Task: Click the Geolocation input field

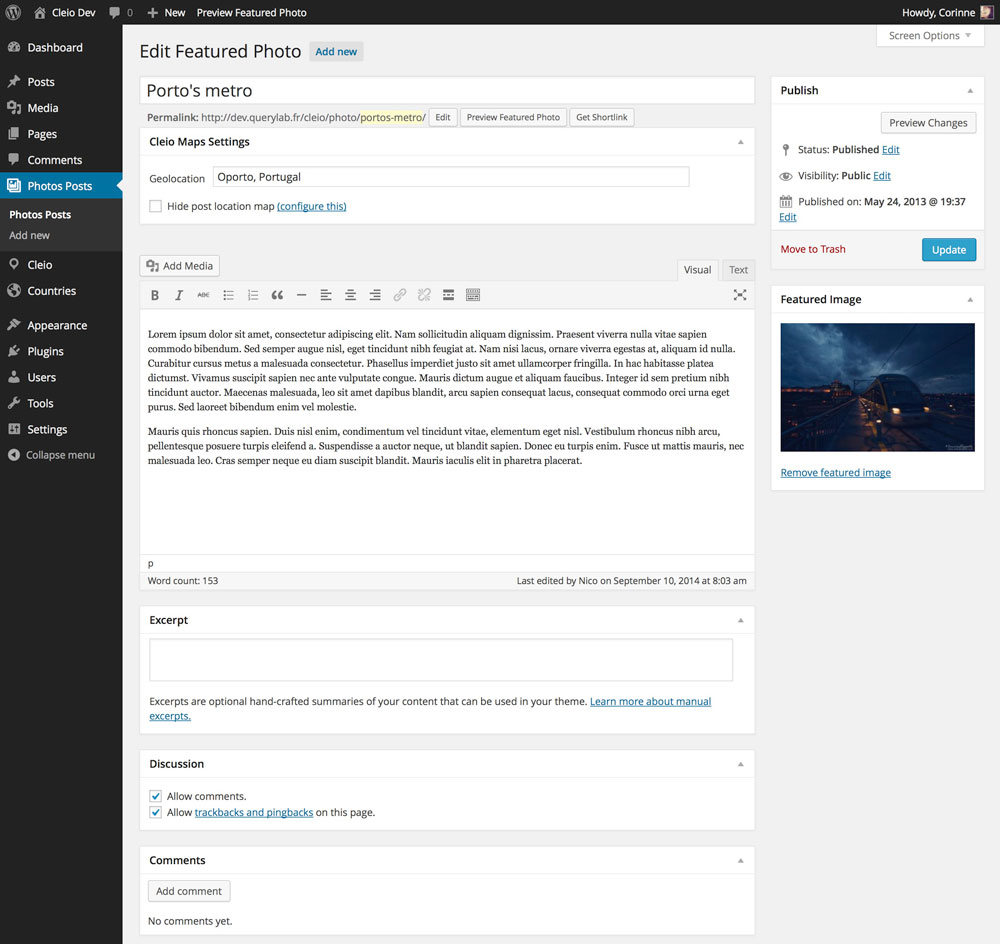Action: point(451,177)
